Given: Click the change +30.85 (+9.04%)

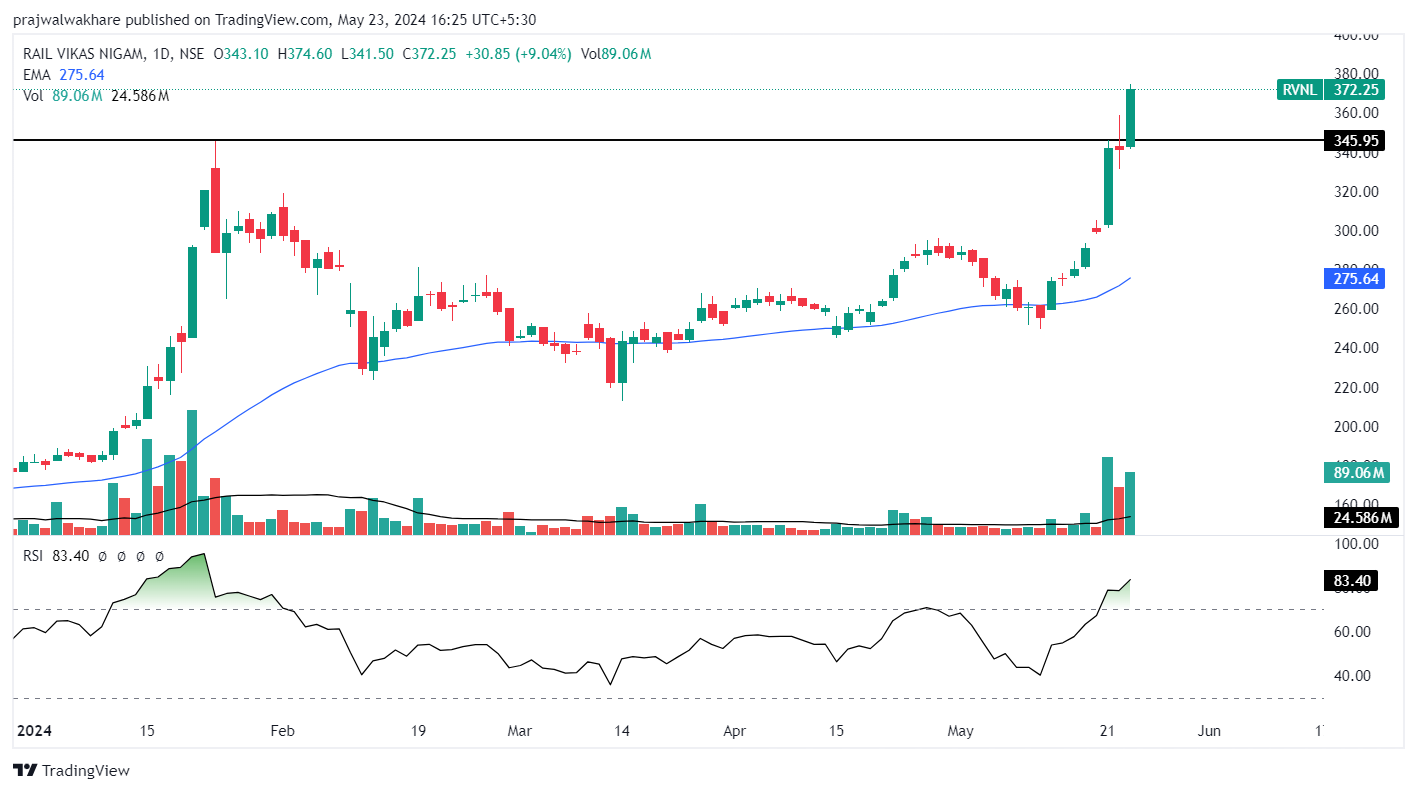Looking at the screenshot, I should click(x=518, y=54).
